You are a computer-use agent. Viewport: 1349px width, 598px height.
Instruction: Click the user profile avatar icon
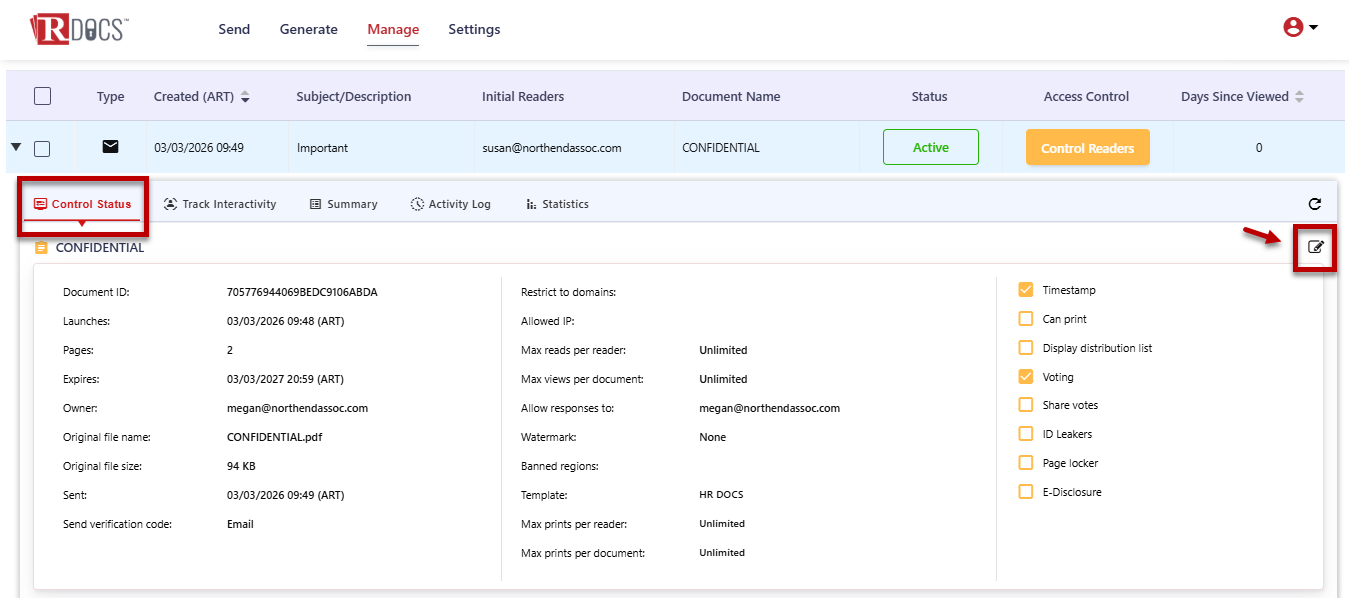click(x=1293, y=28)
